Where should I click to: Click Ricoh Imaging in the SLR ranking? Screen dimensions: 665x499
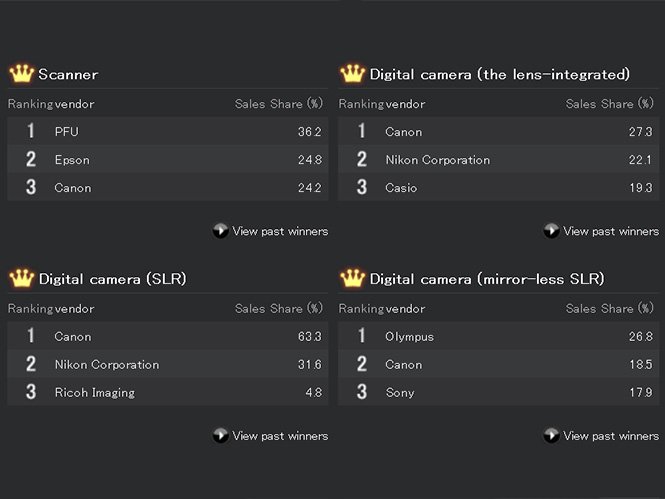[x=94, y=393]
